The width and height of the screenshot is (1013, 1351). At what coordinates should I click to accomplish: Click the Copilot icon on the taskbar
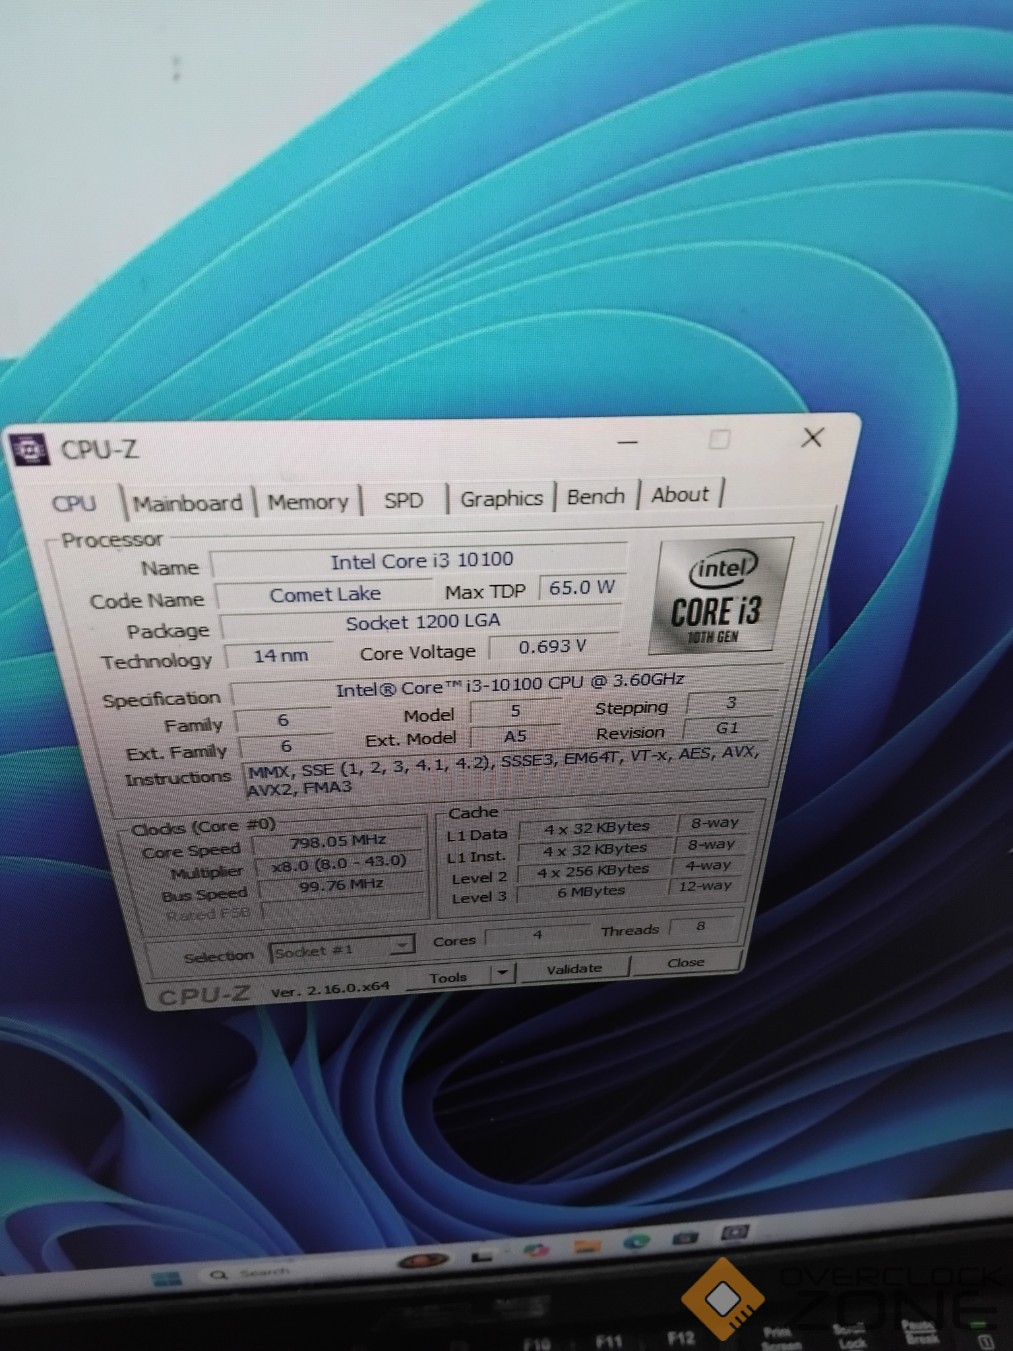536,1250
